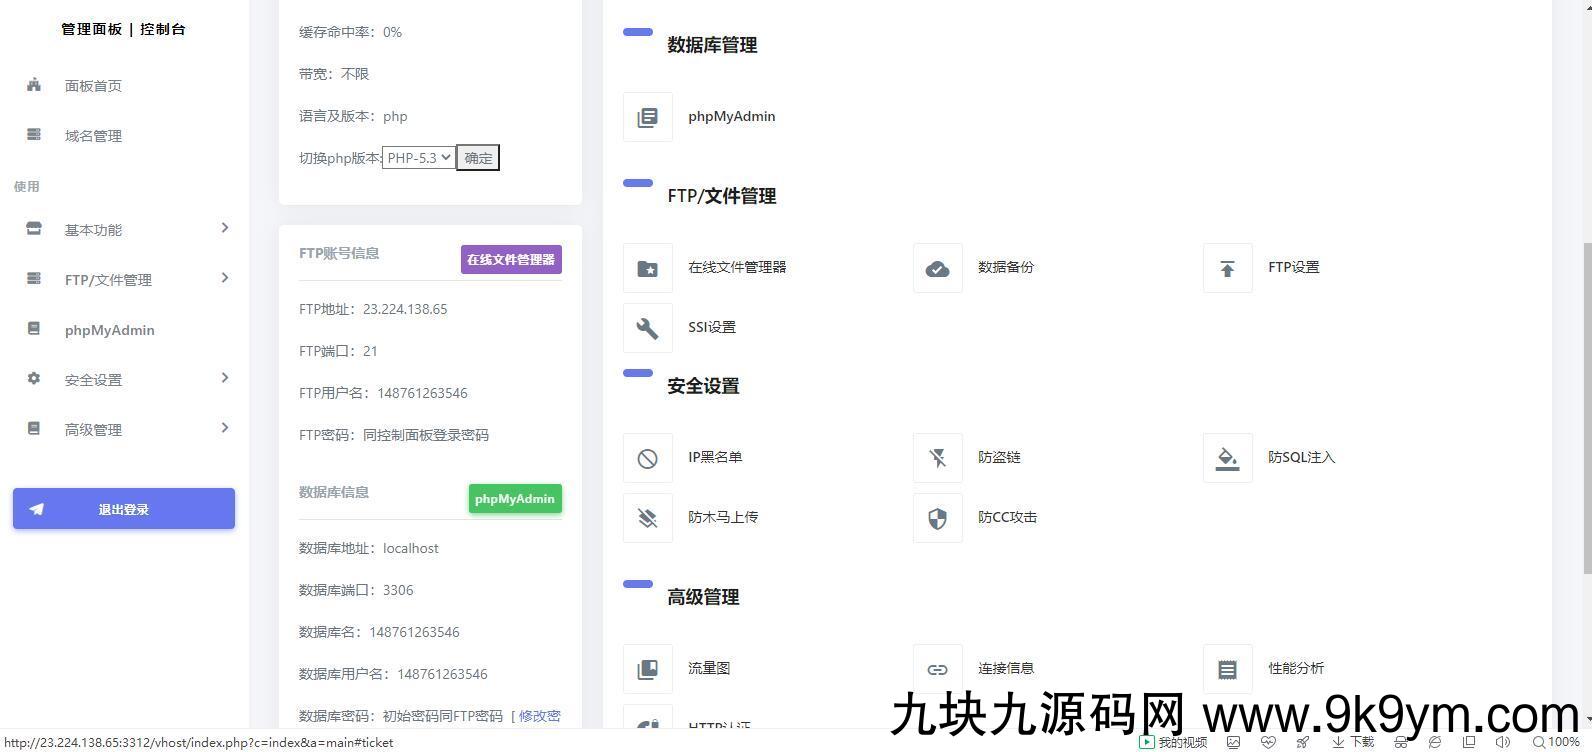
Task: Click the page vertical scrollbar
Action: (1585, 400)
